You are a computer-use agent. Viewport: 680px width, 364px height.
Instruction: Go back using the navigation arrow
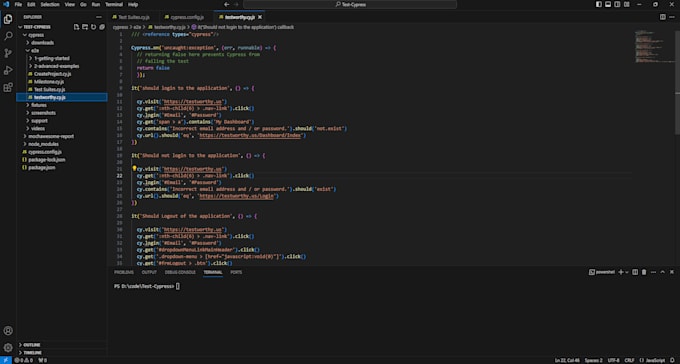tap(226, 4)
